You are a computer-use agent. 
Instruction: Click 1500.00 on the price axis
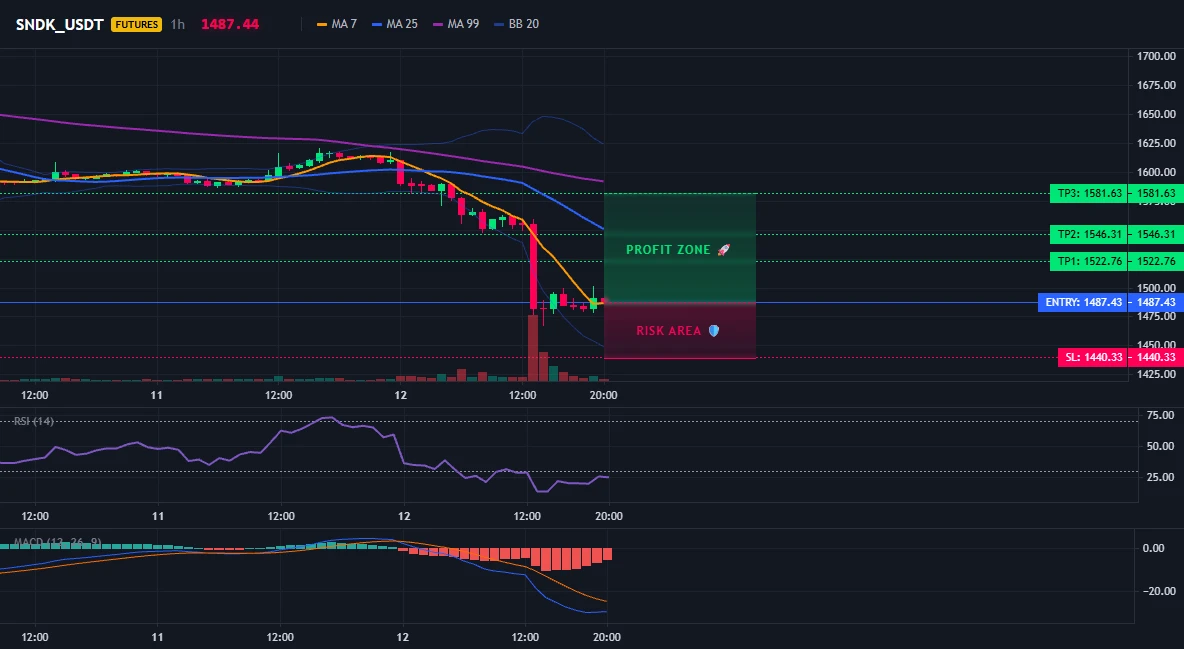point(1156,288)
